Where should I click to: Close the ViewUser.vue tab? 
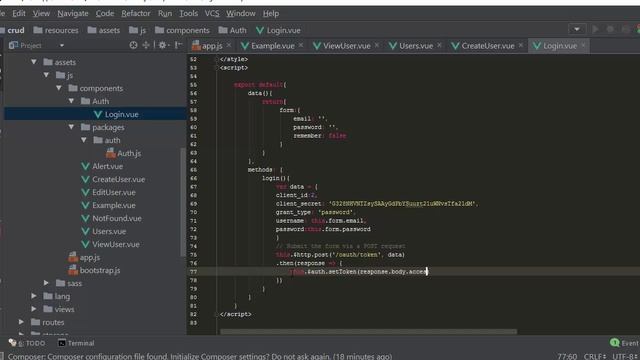[x=377, y=45]
